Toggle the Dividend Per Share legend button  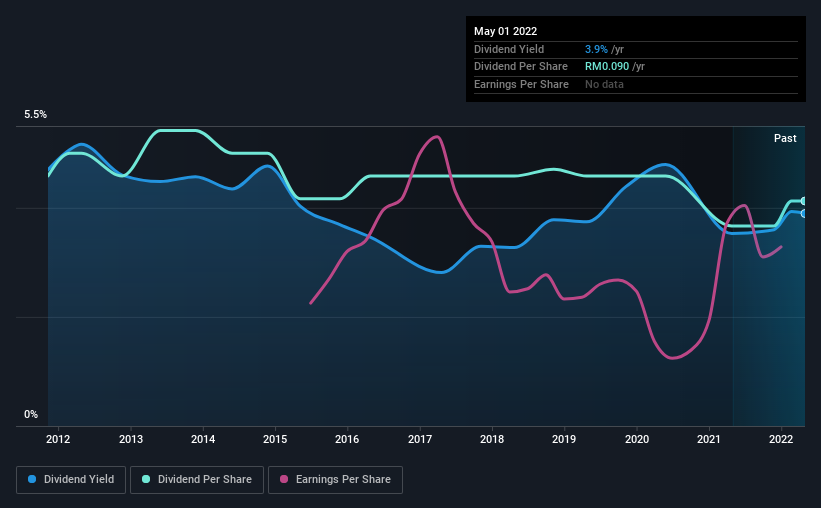coord(197,480)
